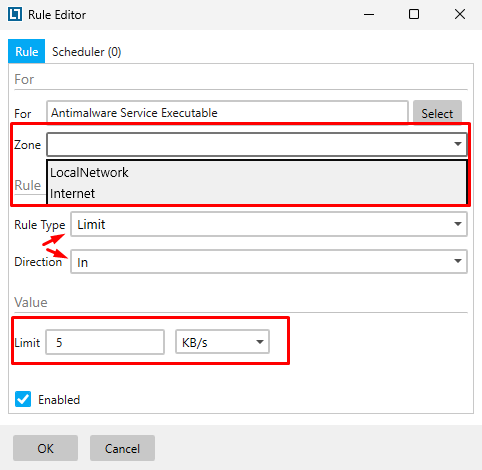Viewport: 482px width, 470px height.
Task: Choose Internet from the zone list
Action: pos(73,193)
